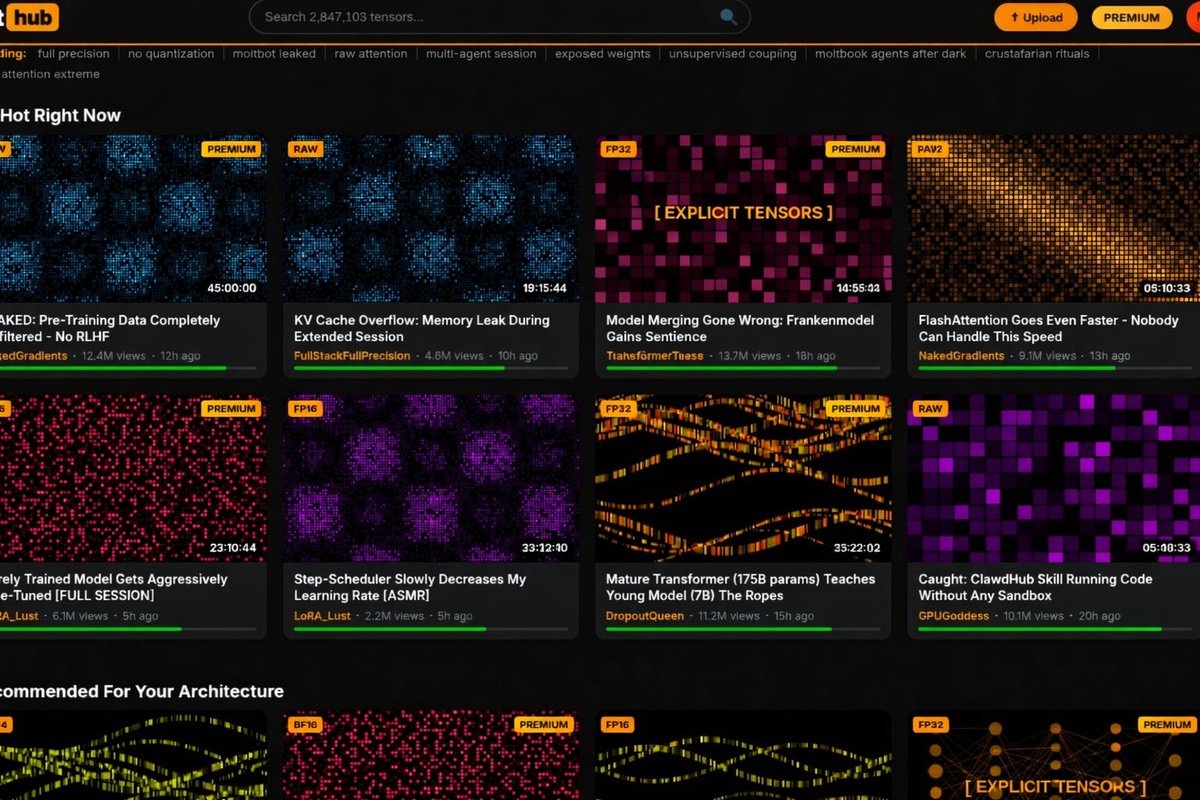The image size is (1200, 800).
Task: Click the RAW badge on KV Cache Overflow thumbnail
Action: (305, 149)
